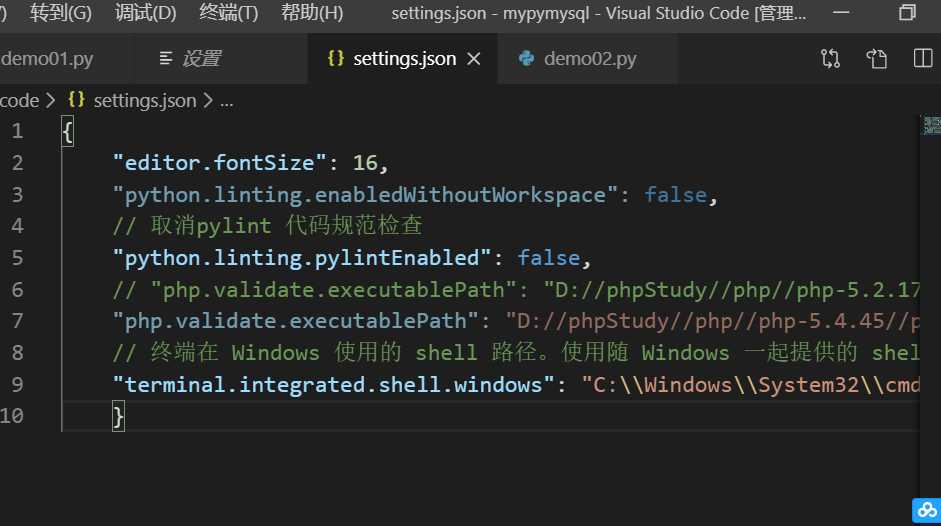Click the open settings file icon
The image size is (941, 526).
pyautogui.click(x=877, y=59)
